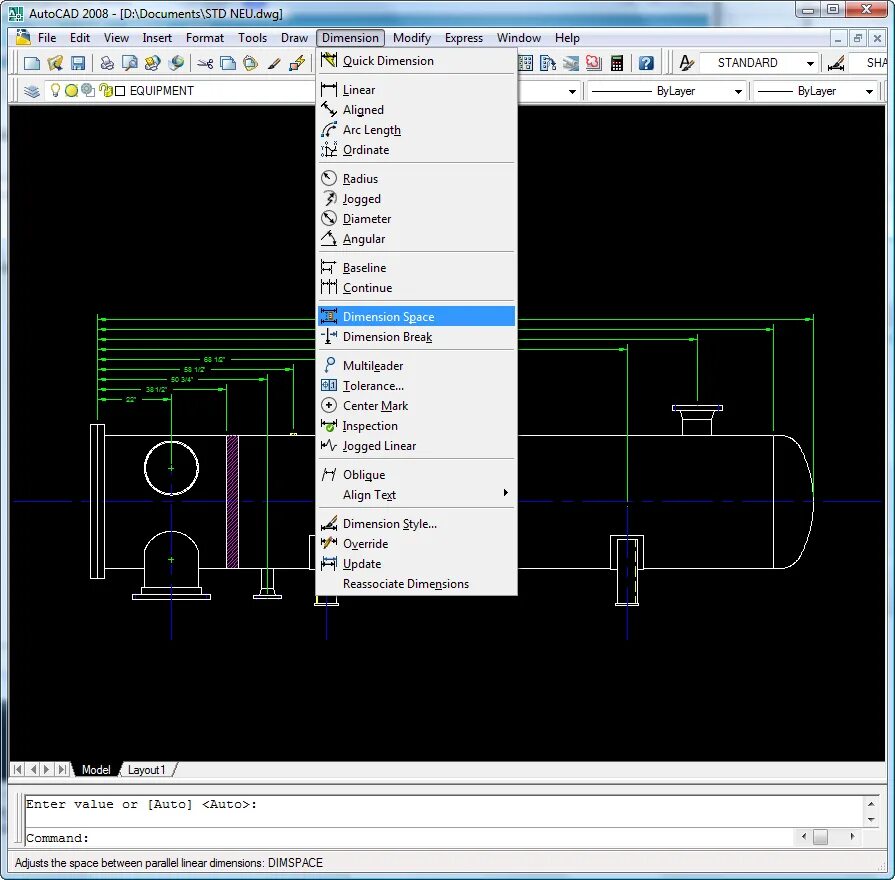Image resolution: width=895 pixels, height=880 pixels.
Task: Open the second ByLayer lineweight dropdown
Action: 869,91
